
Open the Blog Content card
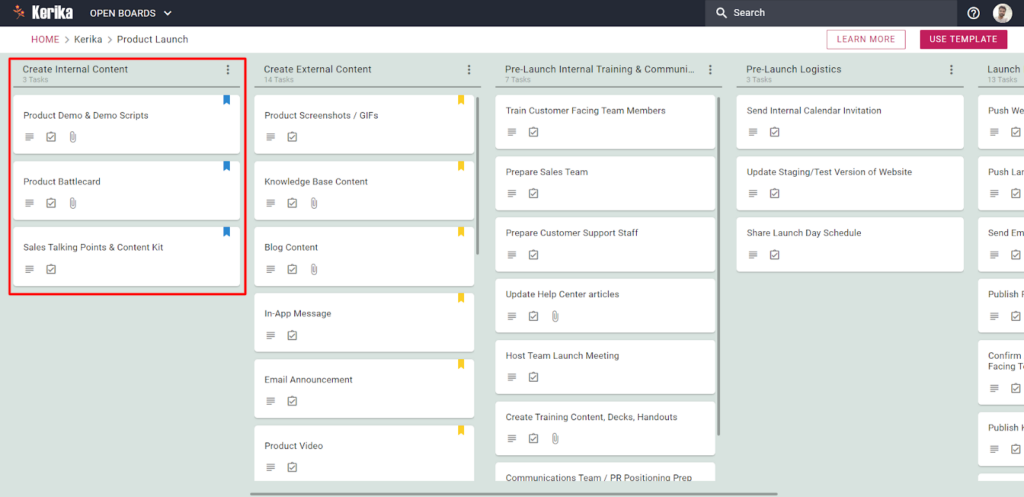(x=364, y=256)
